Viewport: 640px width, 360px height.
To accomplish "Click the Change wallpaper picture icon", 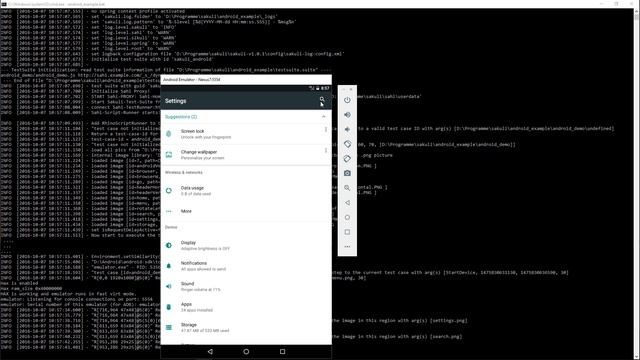I will tap(169, 155).
